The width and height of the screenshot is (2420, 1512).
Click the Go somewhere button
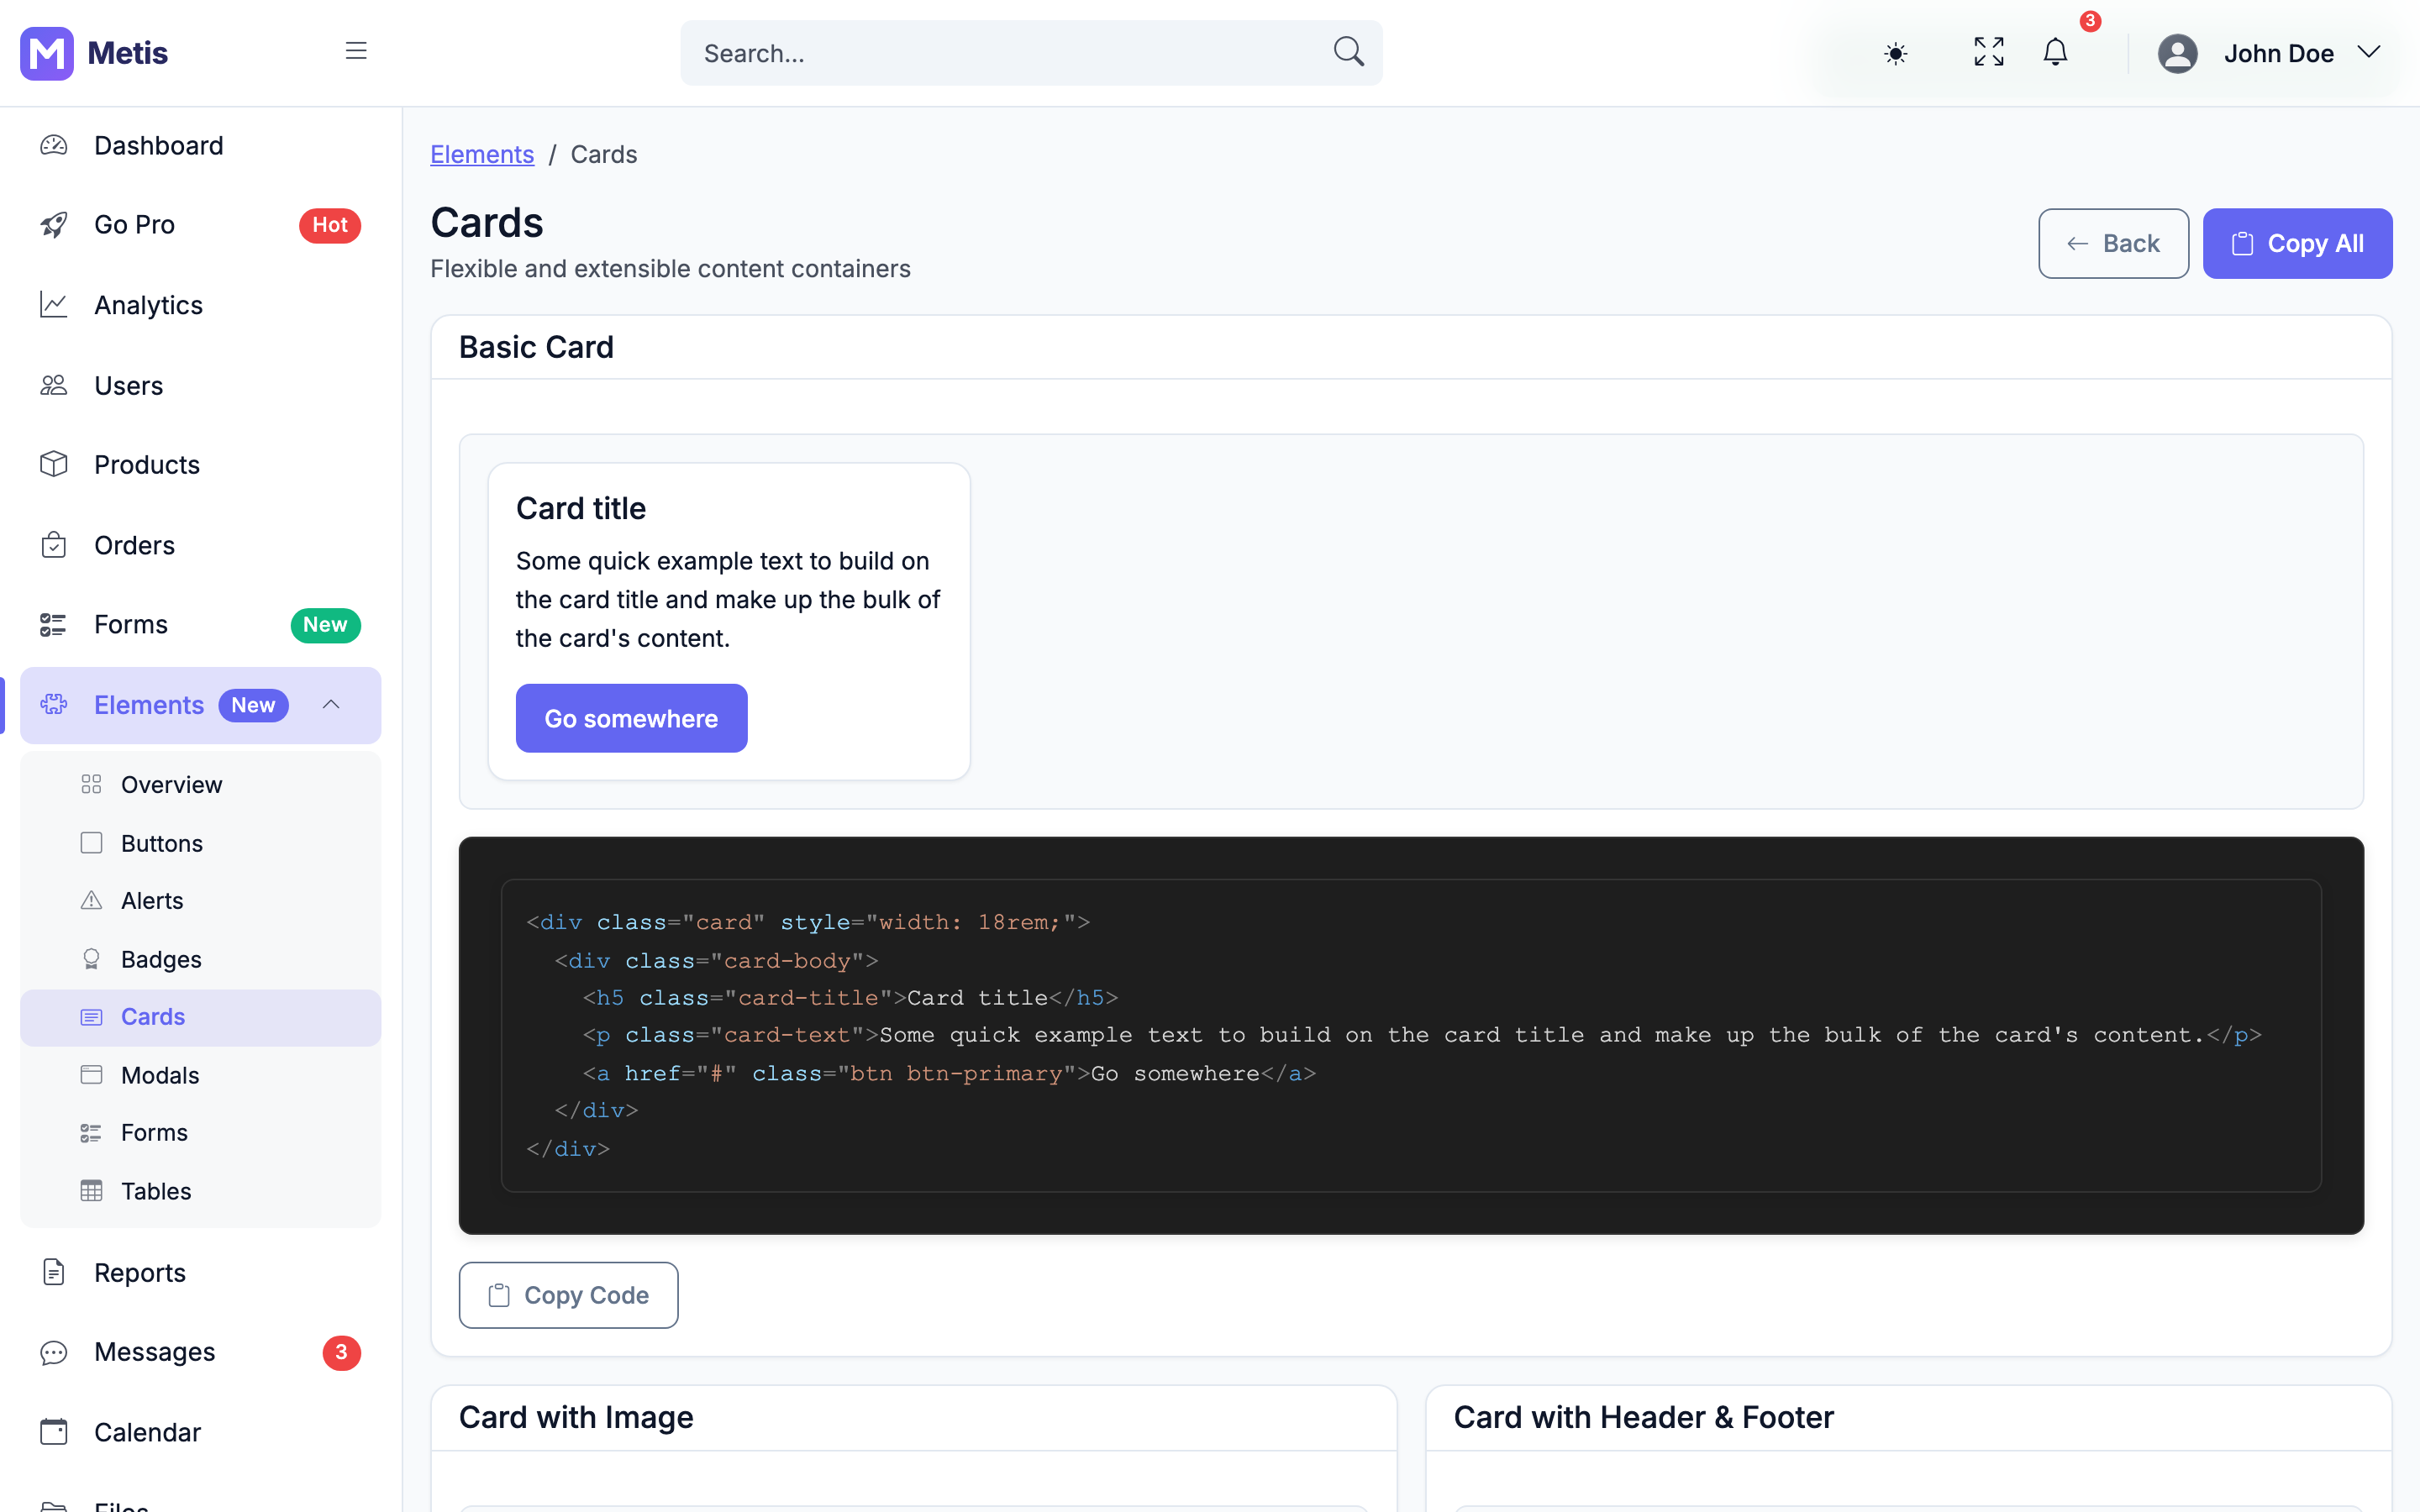click(x=631, y=719)
